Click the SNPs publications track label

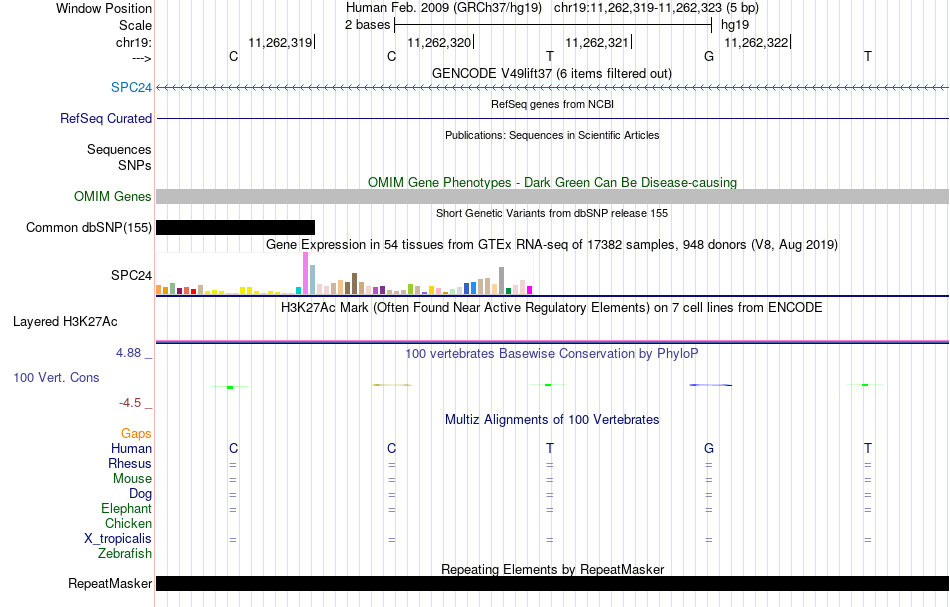[x=135, y=165]
